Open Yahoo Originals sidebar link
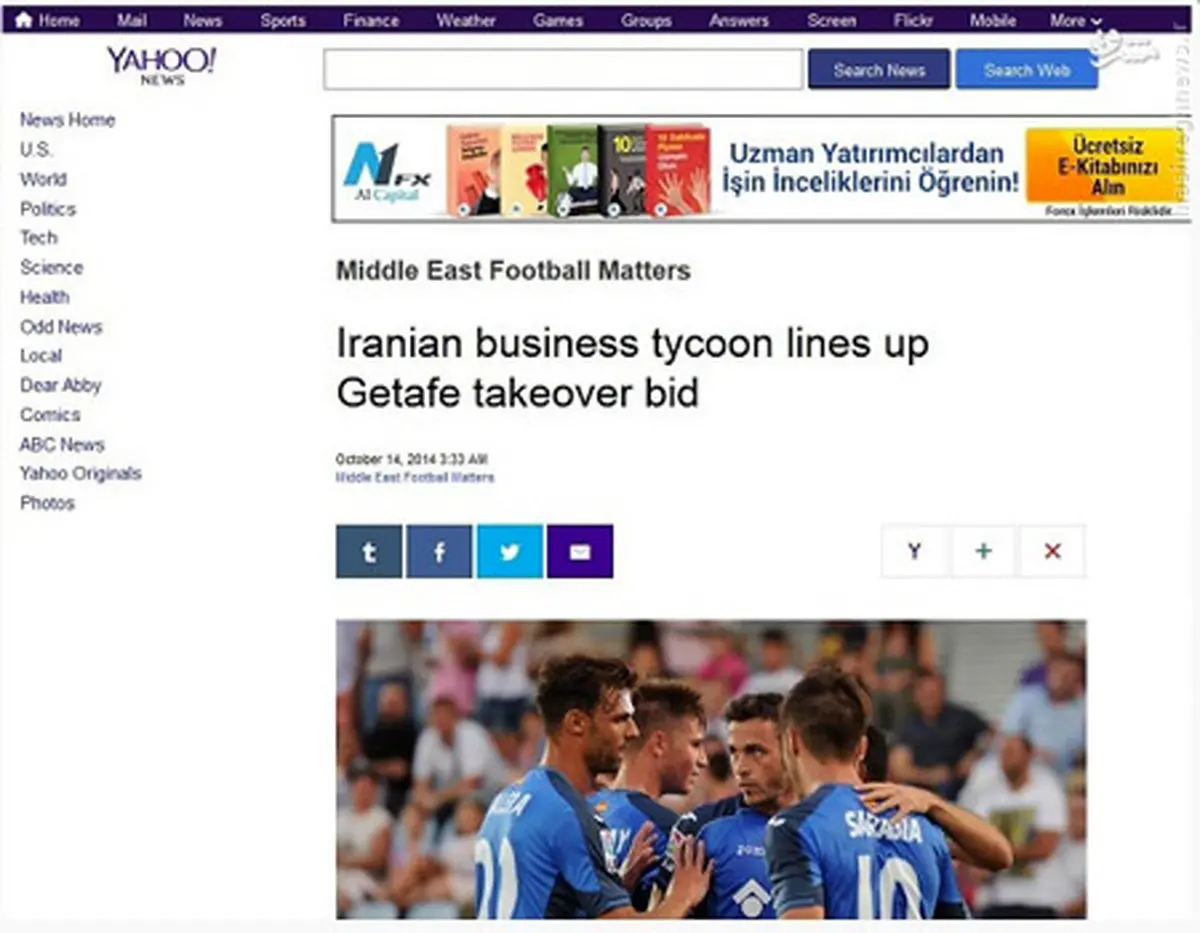 81,474
